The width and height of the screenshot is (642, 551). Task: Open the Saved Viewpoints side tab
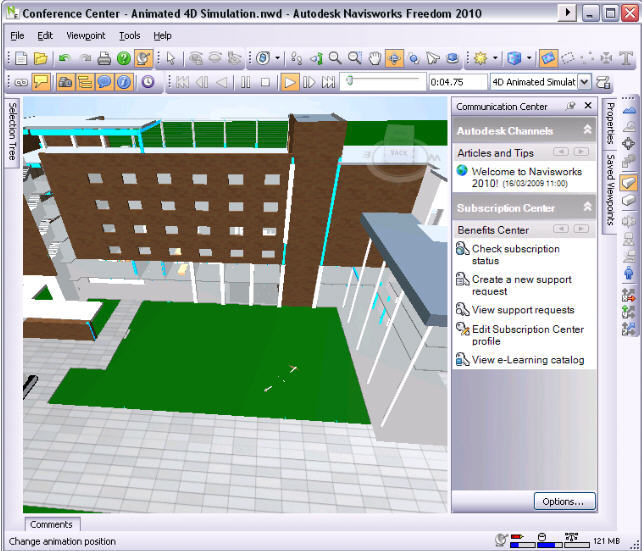pos(610,190)
